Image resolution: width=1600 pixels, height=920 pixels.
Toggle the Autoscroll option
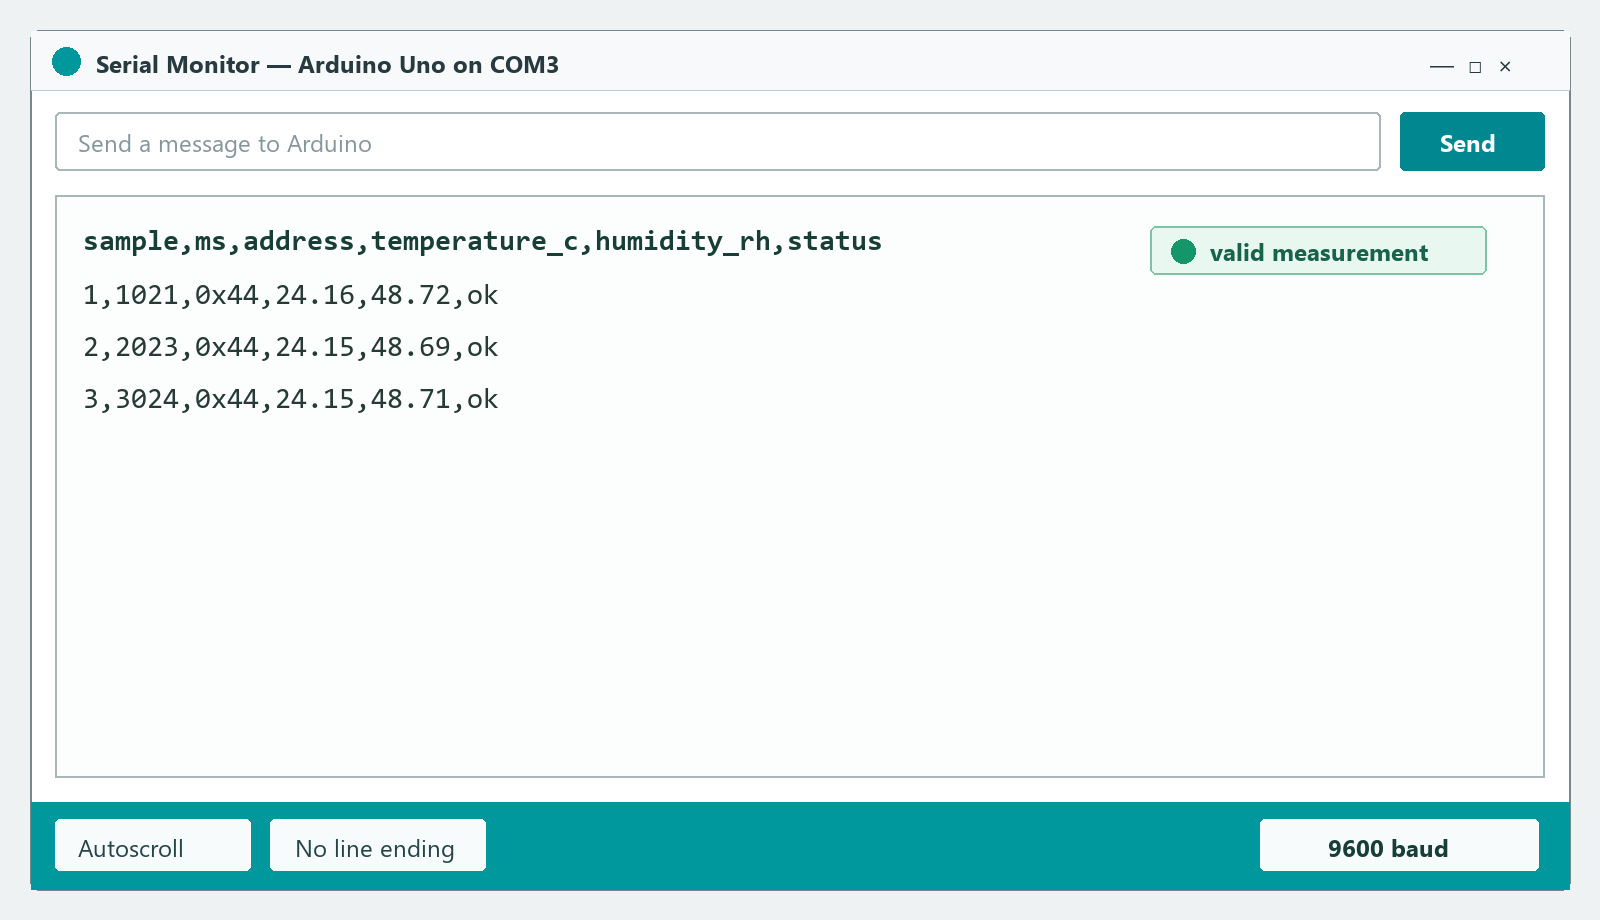[153, 846]
